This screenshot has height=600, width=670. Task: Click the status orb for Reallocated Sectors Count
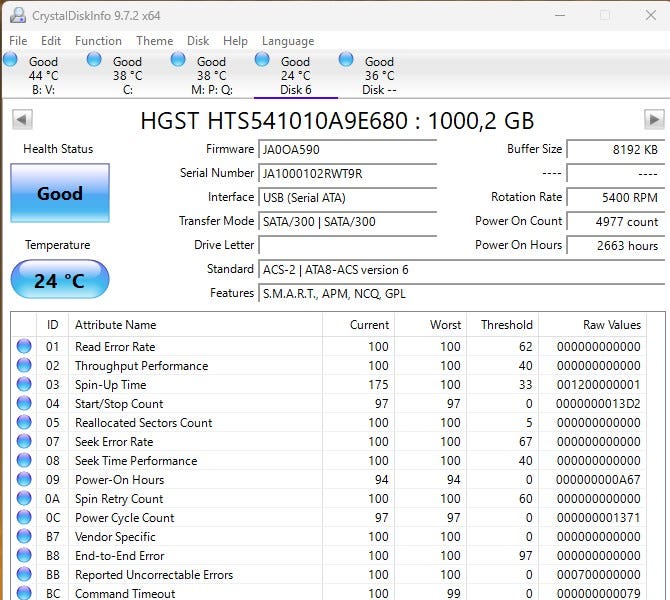[x=24, y=423]
